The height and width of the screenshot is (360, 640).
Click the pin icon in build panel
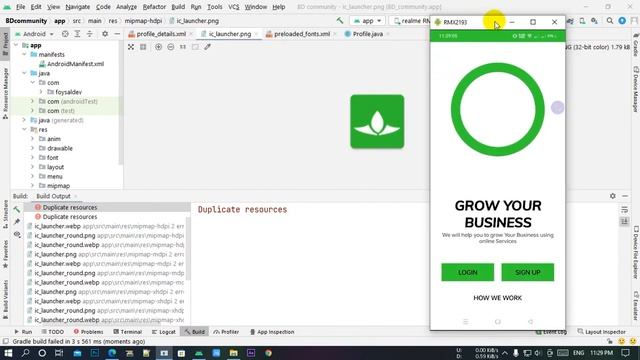[17, 222]
